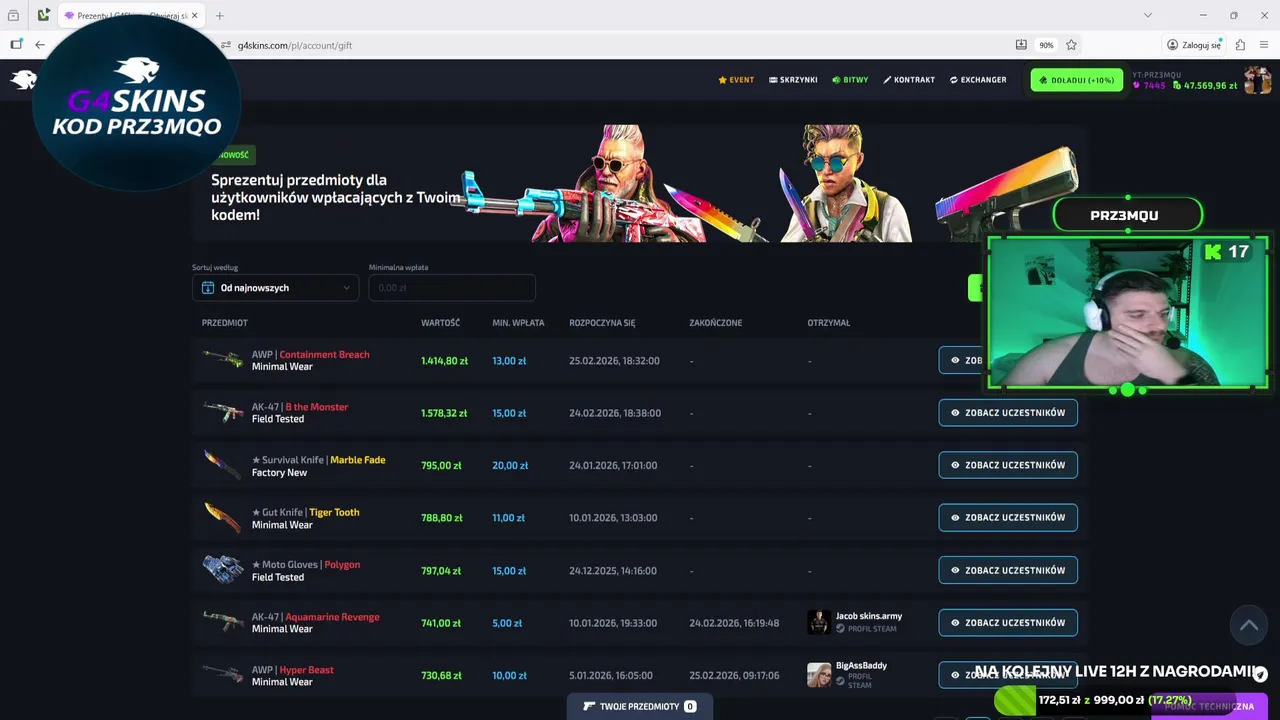Screen dimensions: 1280x720
Task: Open the EVENT star menu item
Action: point(736,80)
